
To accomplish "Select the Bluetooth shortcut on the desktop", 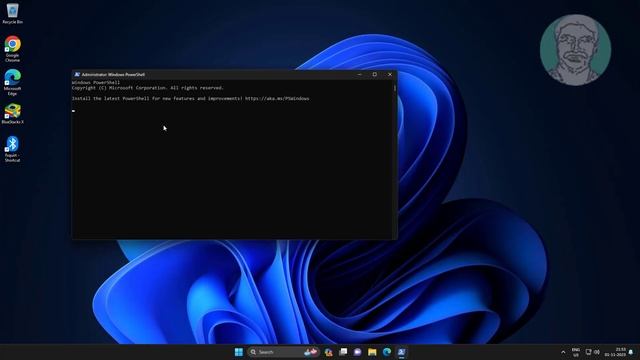I will click(12, 149).
